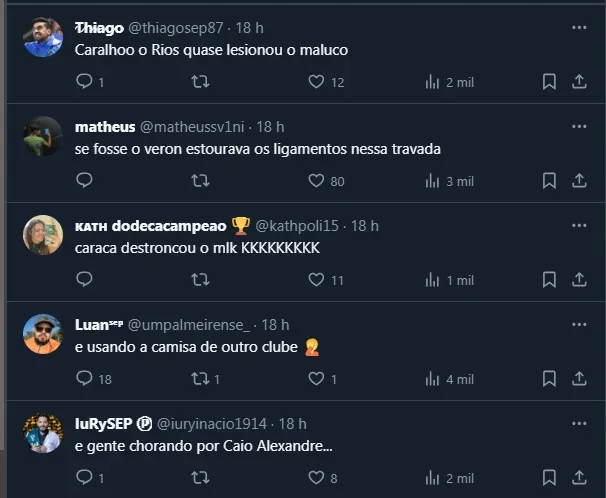Screen dimensions: 606x498
Task: Open matheus's avatar image
Action: click(43, 136)
